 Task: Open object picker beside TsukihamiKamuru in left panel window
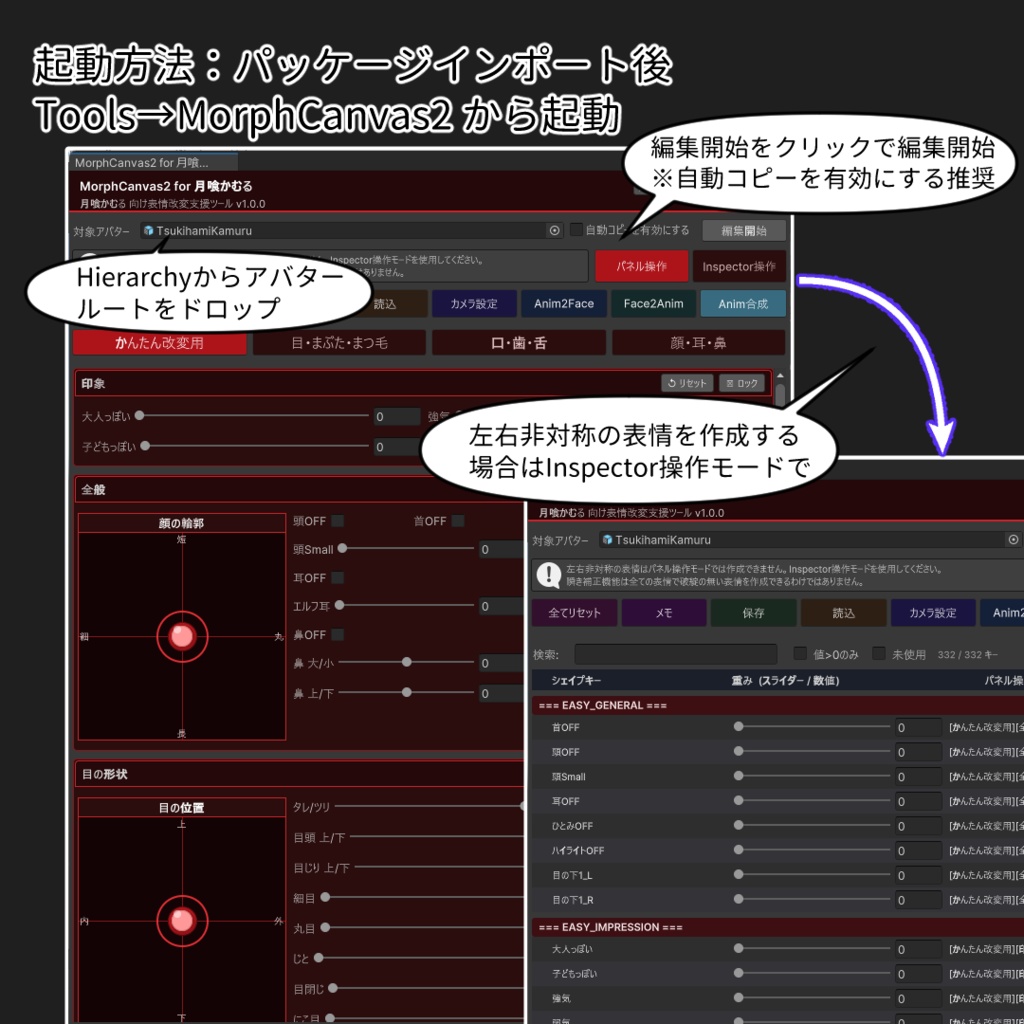tap(554, 231)
